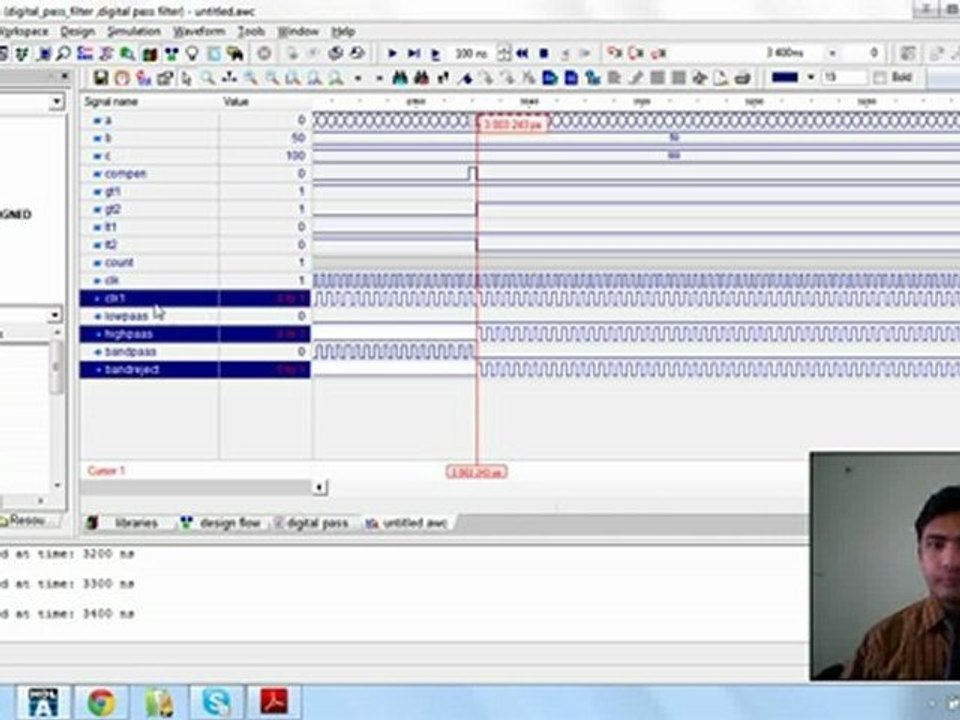This screenshot has height=720, width=960.
Task: Open the first small dropdown arrow after the zoom icons
Action: tap(358, 78)
